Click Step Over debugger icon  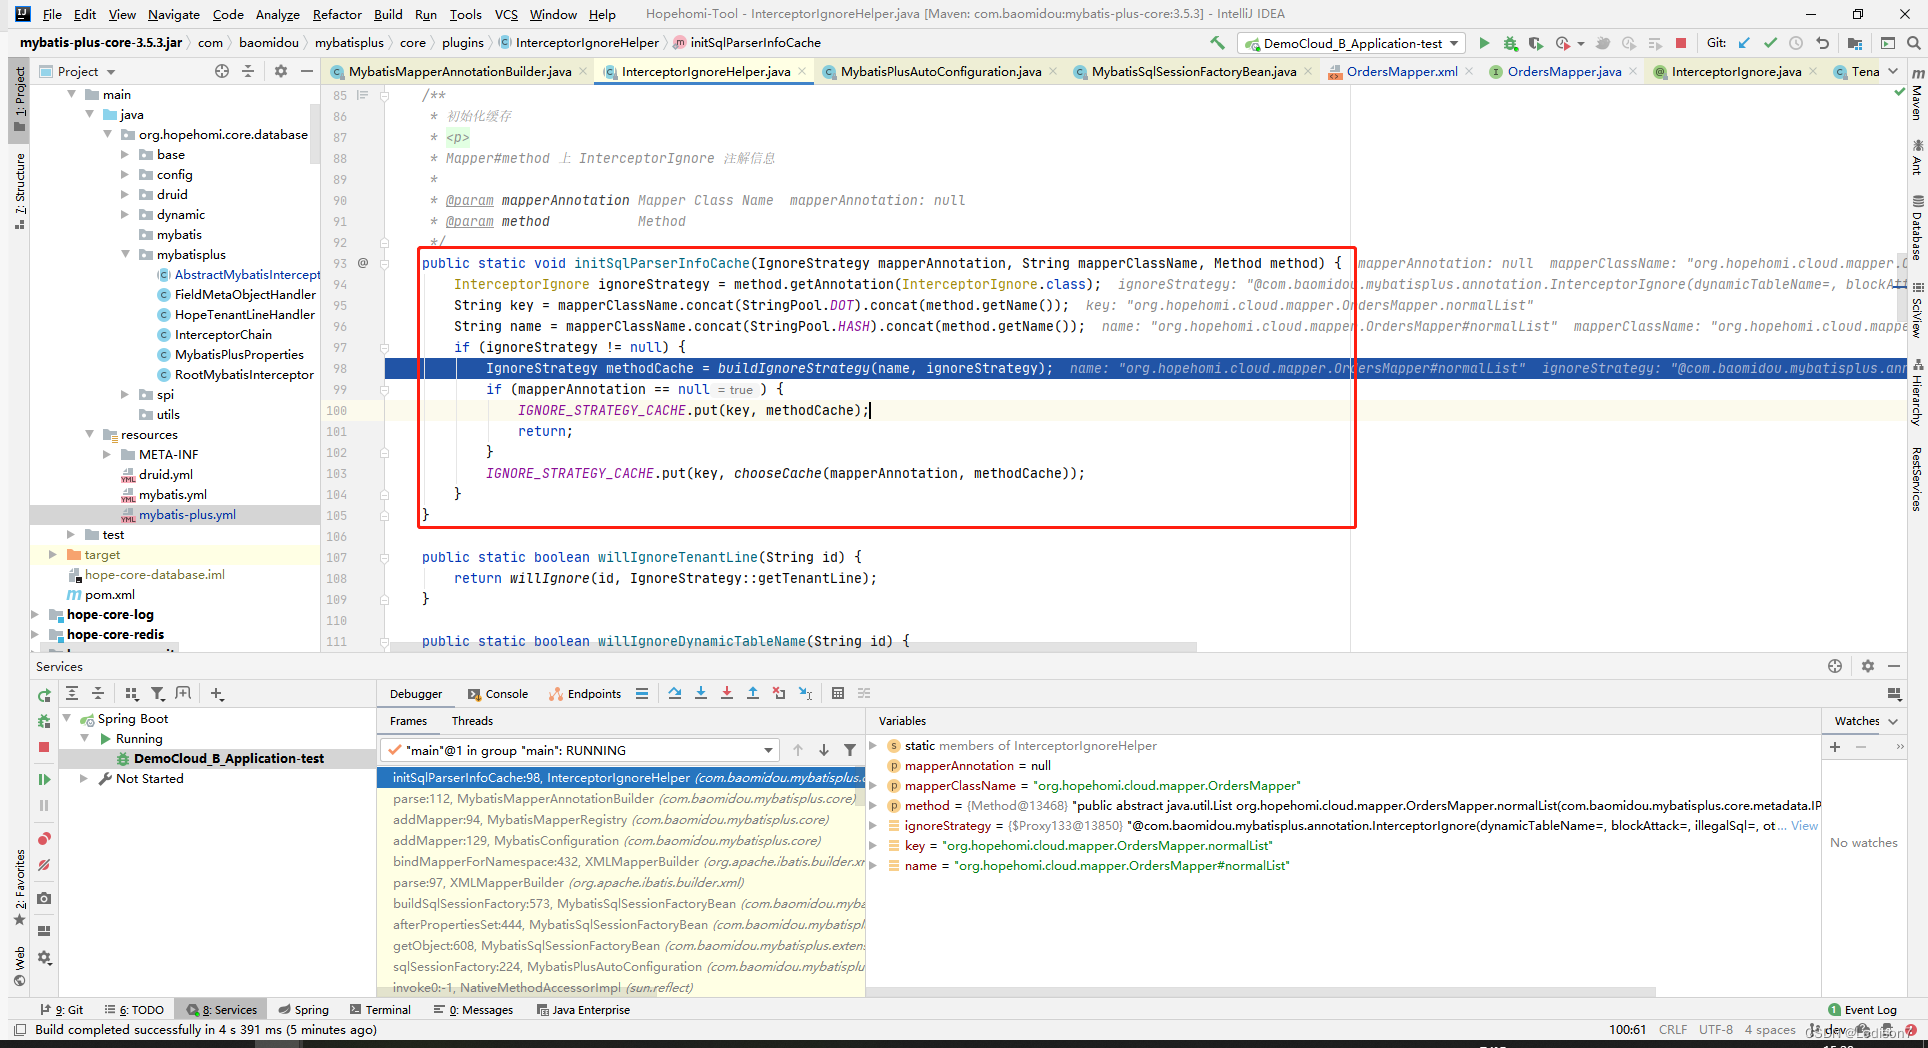(x=675, y=693)
